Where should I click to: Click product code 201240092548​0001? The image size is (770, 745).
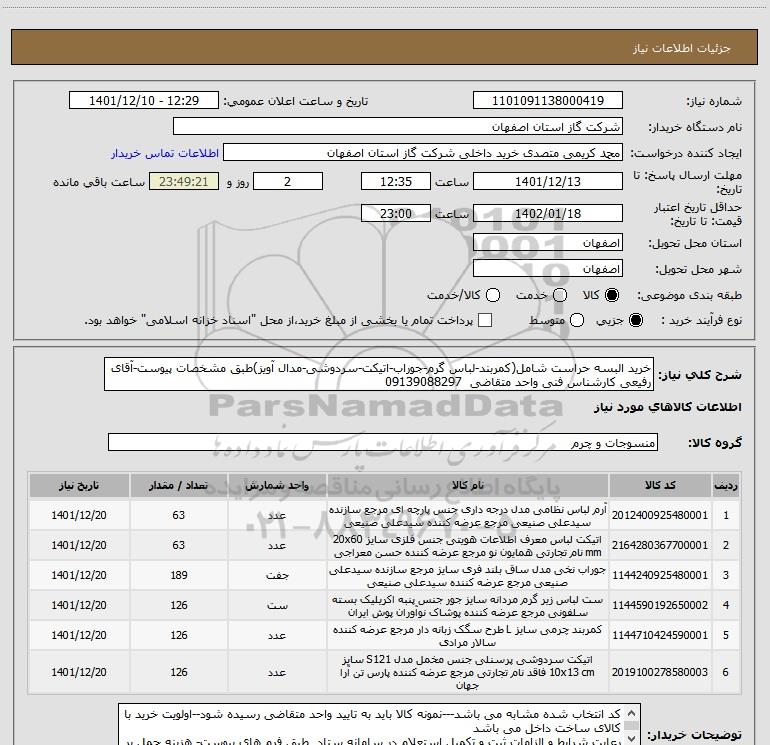[x=660, y=515]
